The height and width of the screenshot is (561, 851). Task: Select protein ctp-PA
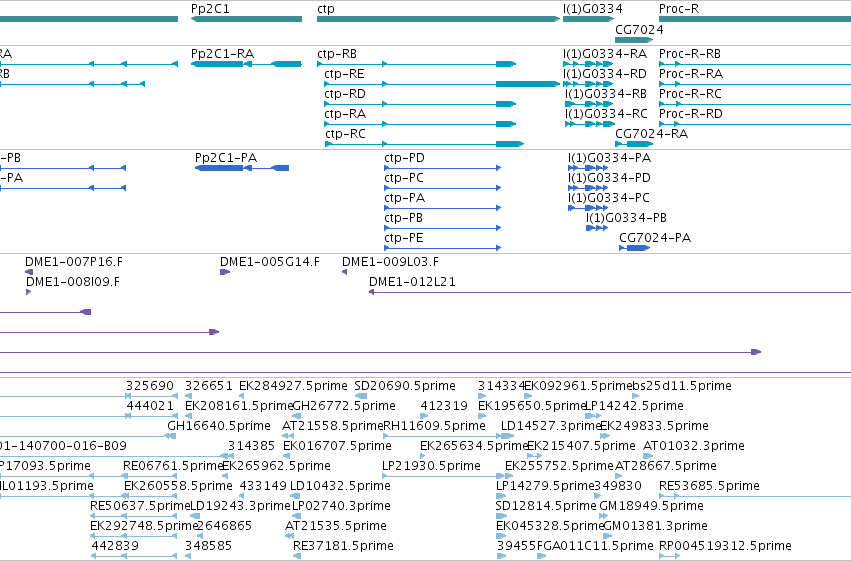pyautogui.click(x=442, y=208)
